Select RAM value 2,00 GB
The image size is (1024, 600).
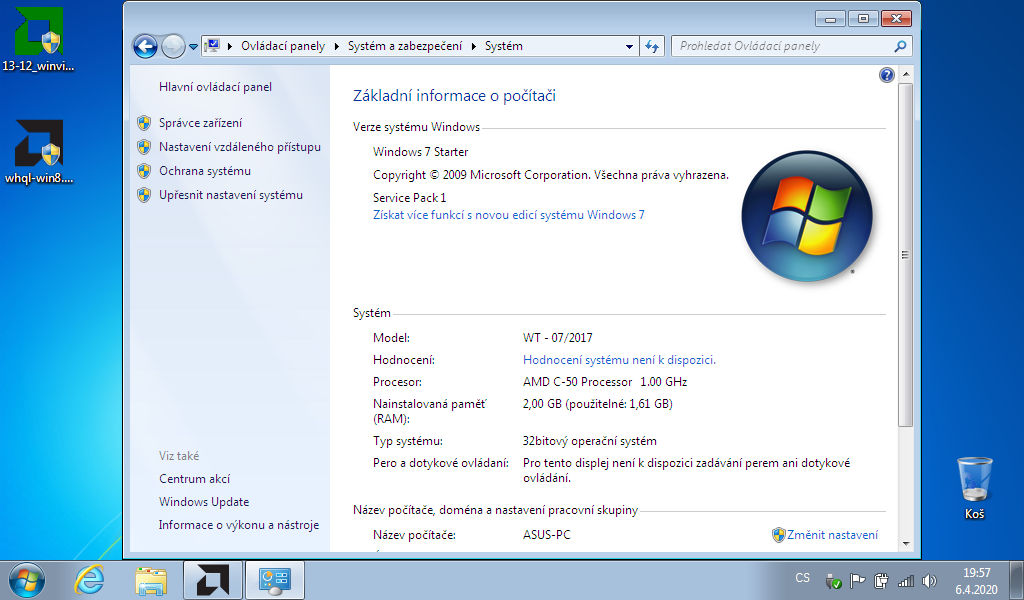tap(542, 404)
